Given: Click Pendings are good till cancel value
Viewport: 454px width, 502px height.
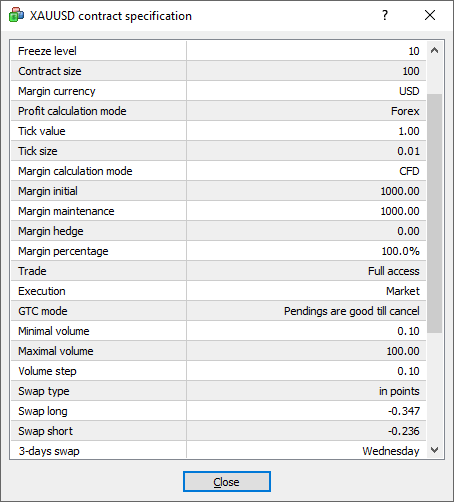Looking at the screenshot, I should coord(352,311).
